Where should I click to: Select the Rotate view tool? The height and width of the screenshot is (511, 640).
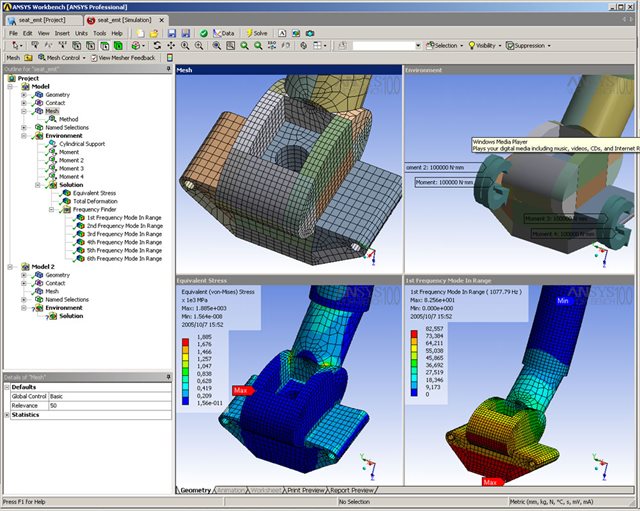tap(157, 46)
